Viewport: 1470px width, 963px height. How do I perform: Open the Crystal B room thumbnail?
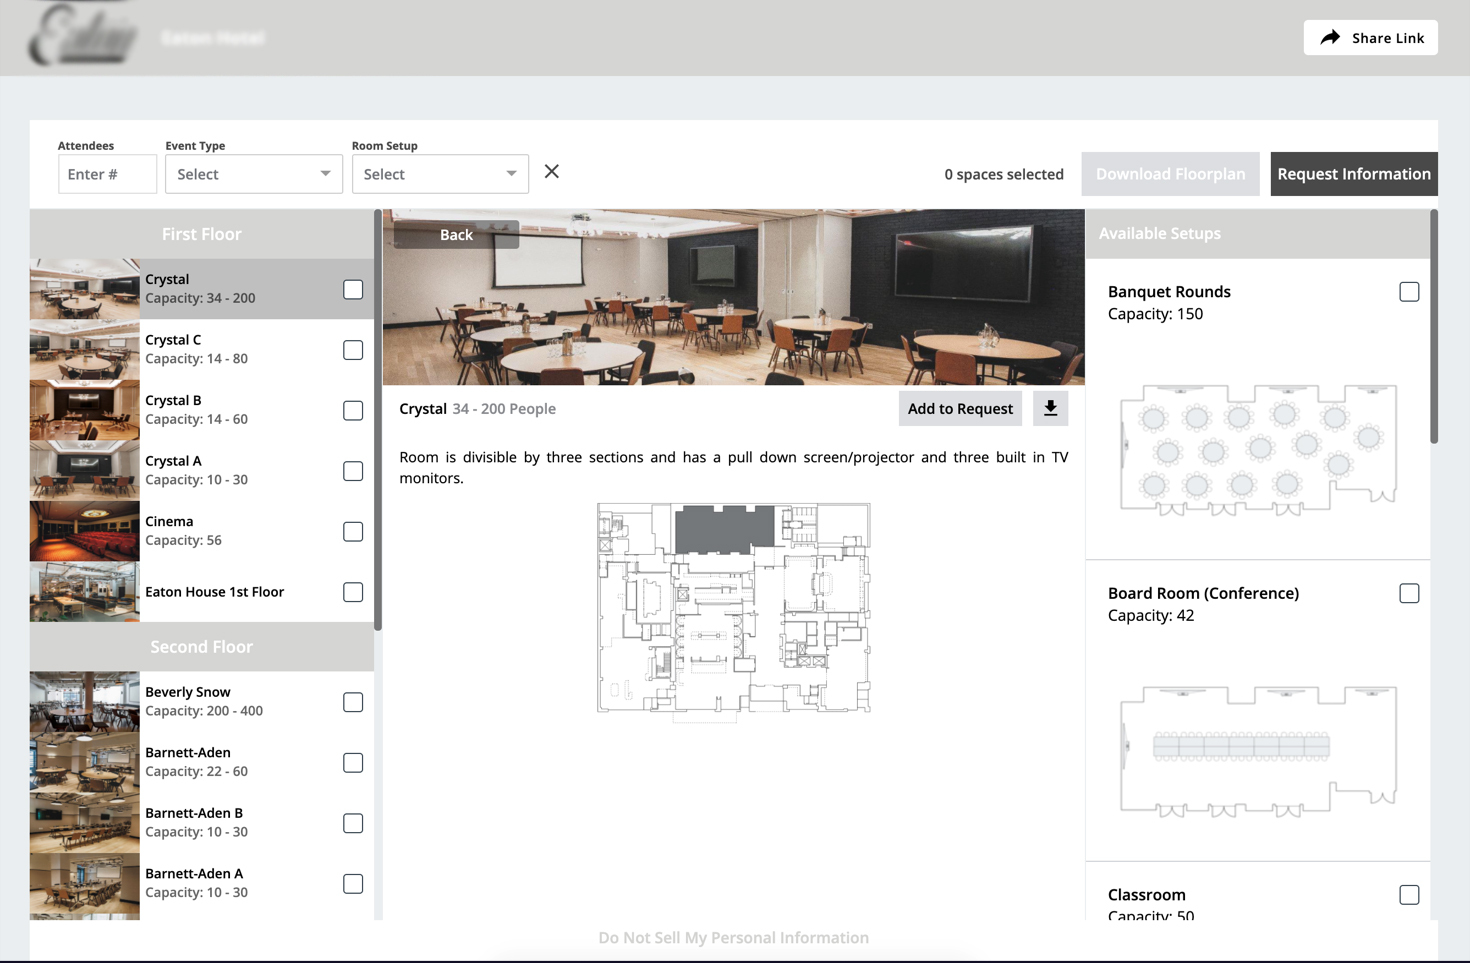tap(85, 411)
